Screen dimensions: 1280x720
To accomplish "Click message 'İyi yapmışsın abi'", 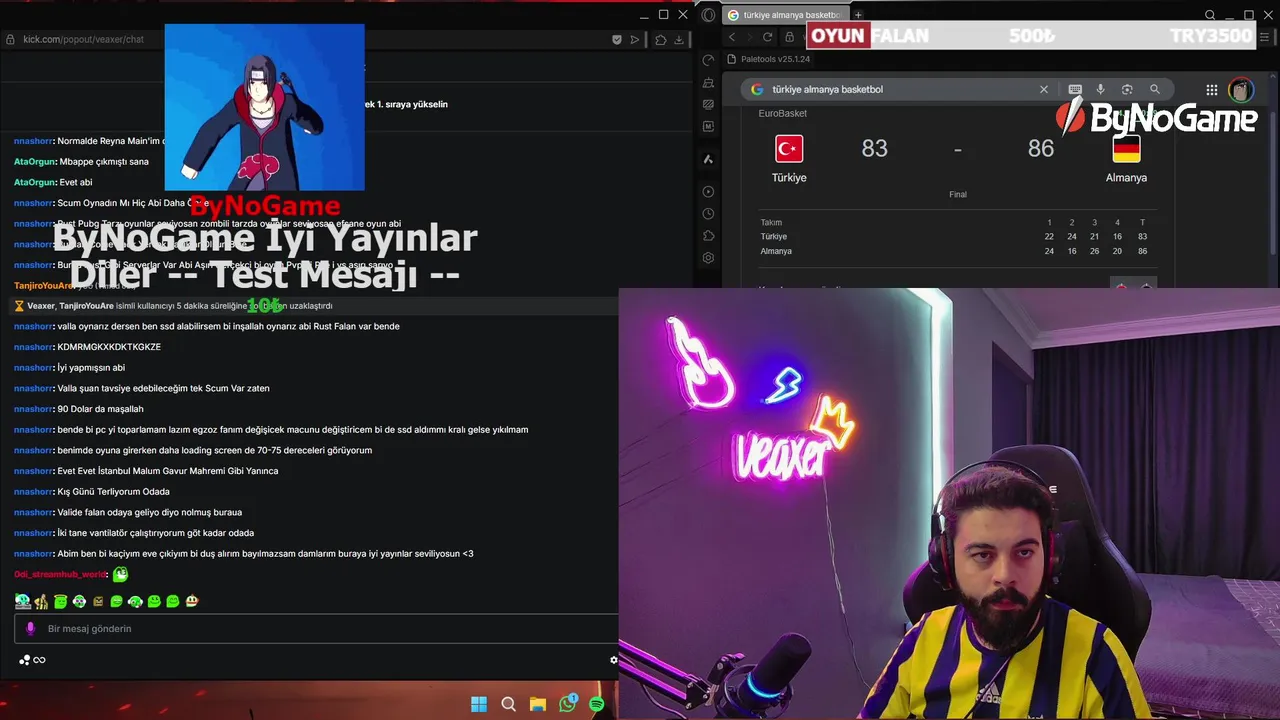I will [x=91, y=368].
